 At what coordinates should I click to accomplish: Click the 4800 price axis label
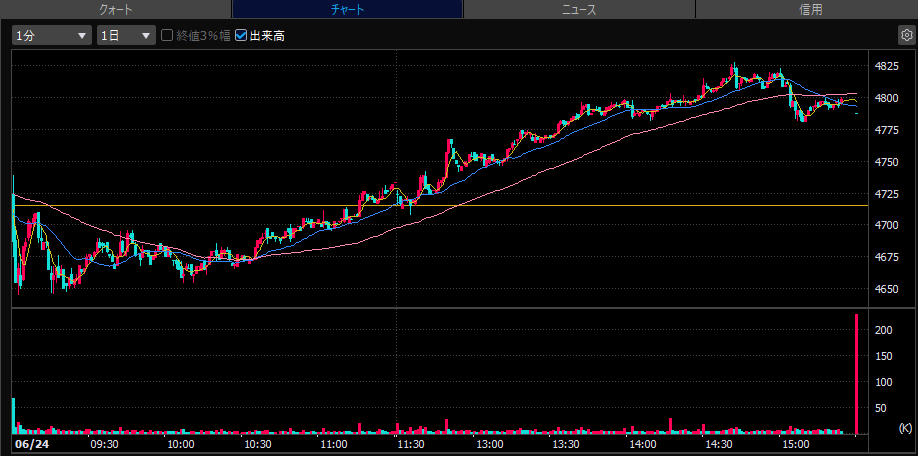[x=886, y=98]
